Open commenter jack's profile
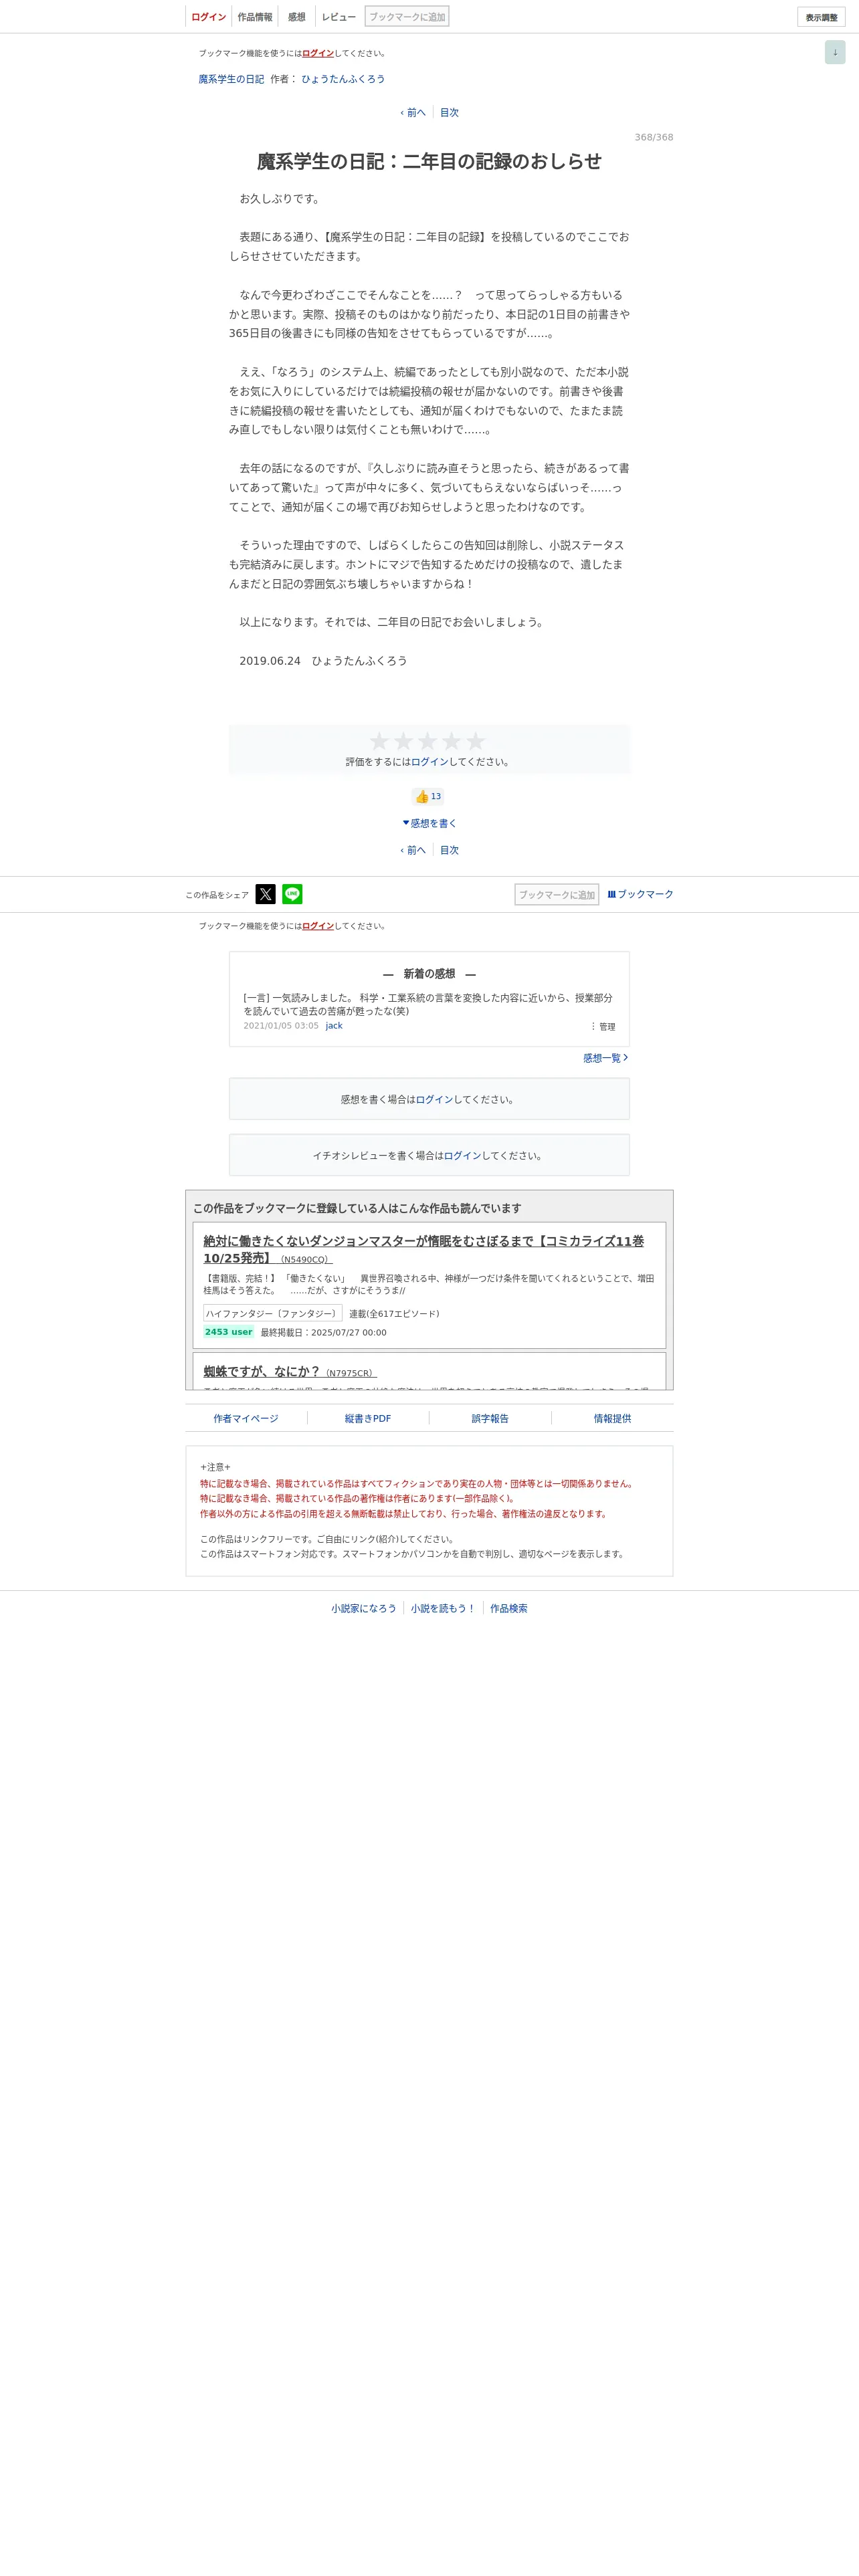 [334, 1026]
